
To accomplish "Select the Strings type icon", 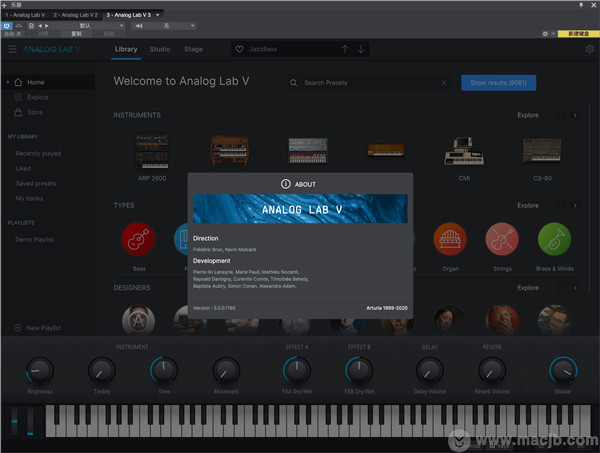I will 502,240.
